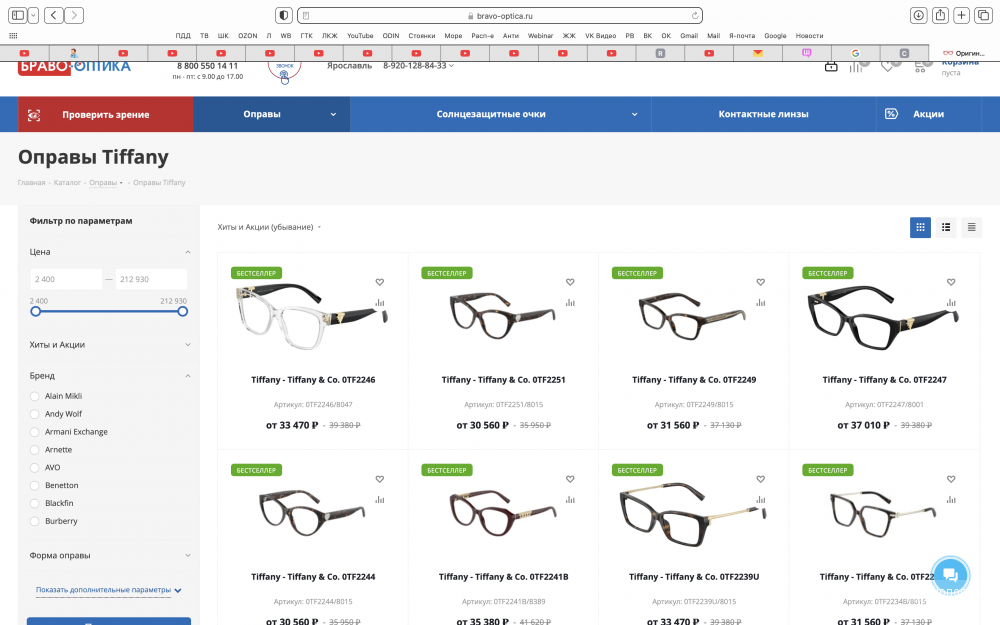Add 0TF2249 to comparison

(761, 303)
